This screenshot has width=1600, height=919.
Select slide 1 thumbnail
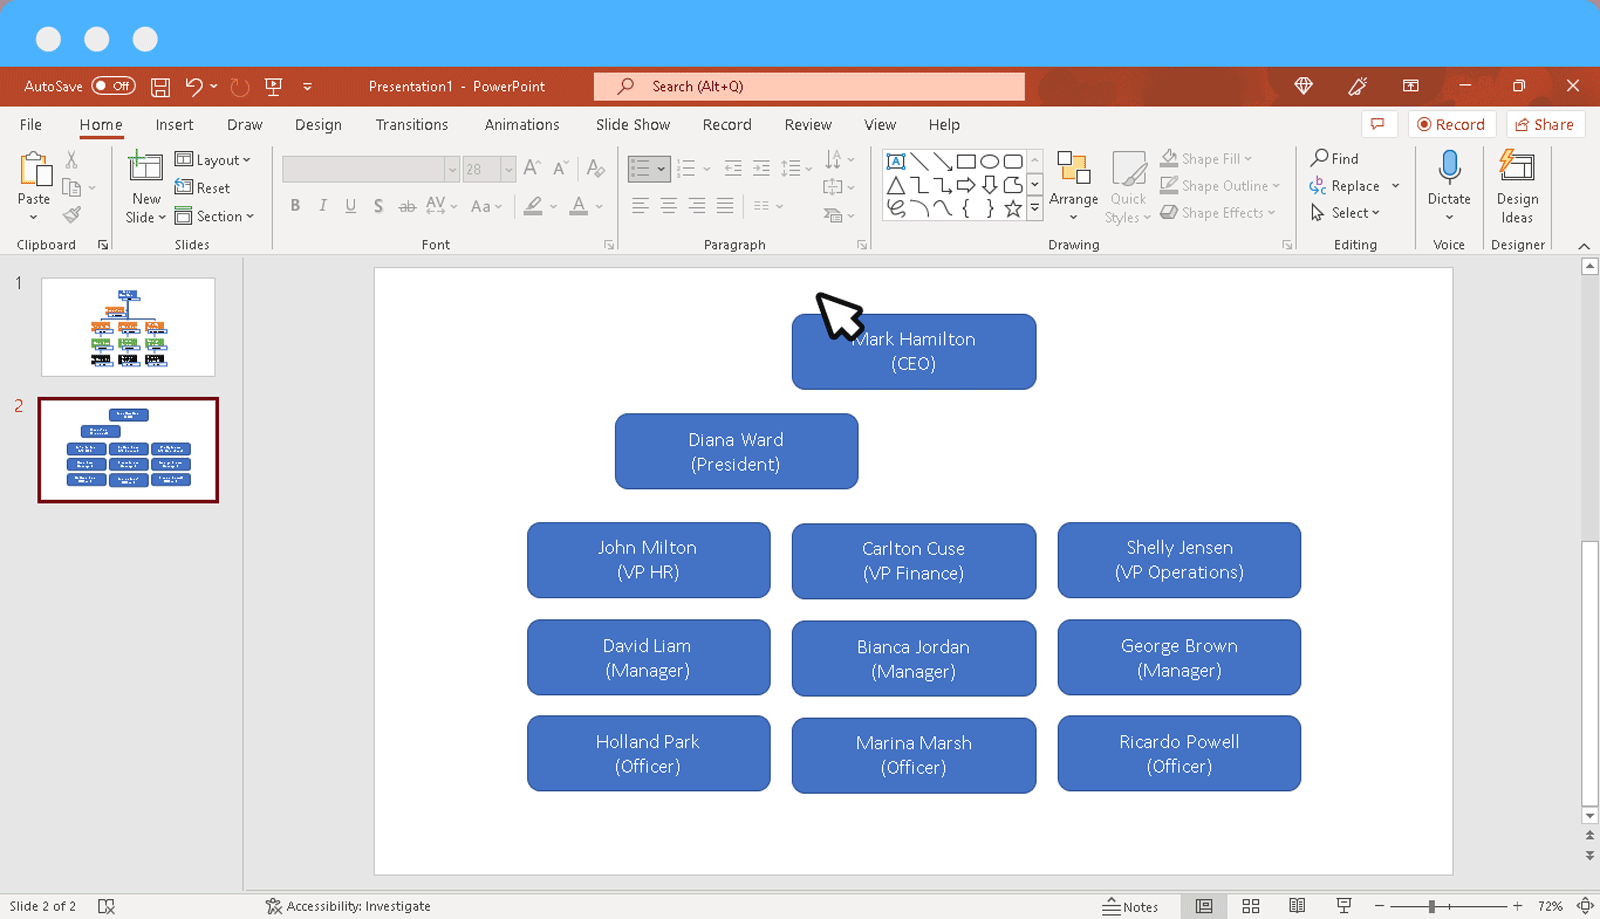point(128,327)
